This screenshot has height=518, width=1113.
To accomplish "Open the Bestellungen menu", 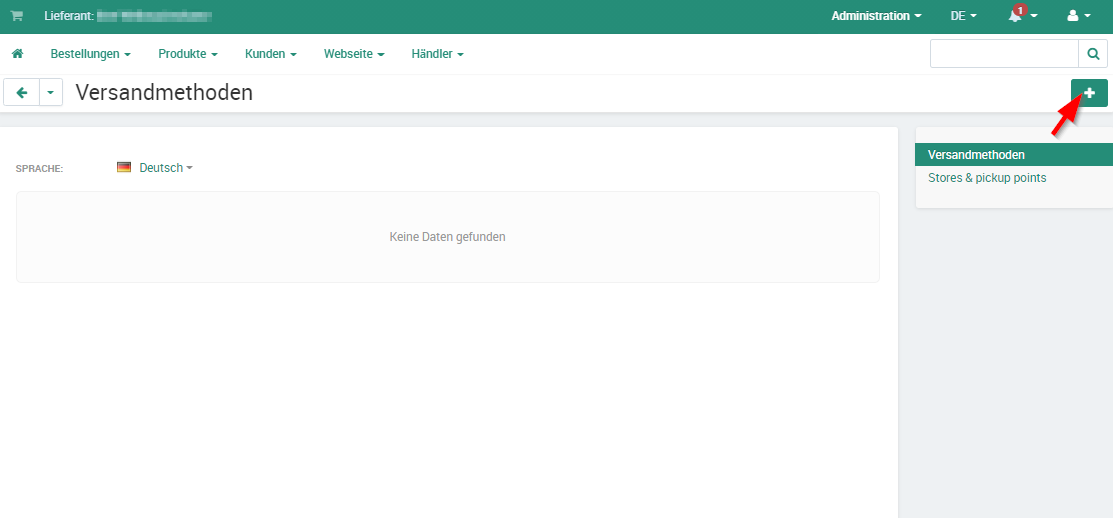I will pos(91,54).
